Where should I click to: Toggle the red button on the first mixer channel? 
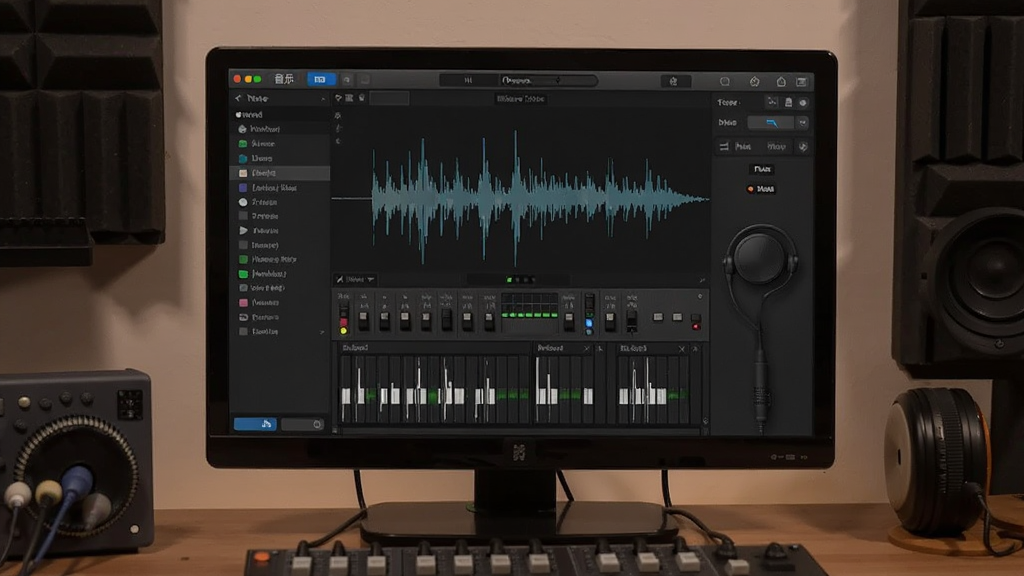(x=344, y=323)
